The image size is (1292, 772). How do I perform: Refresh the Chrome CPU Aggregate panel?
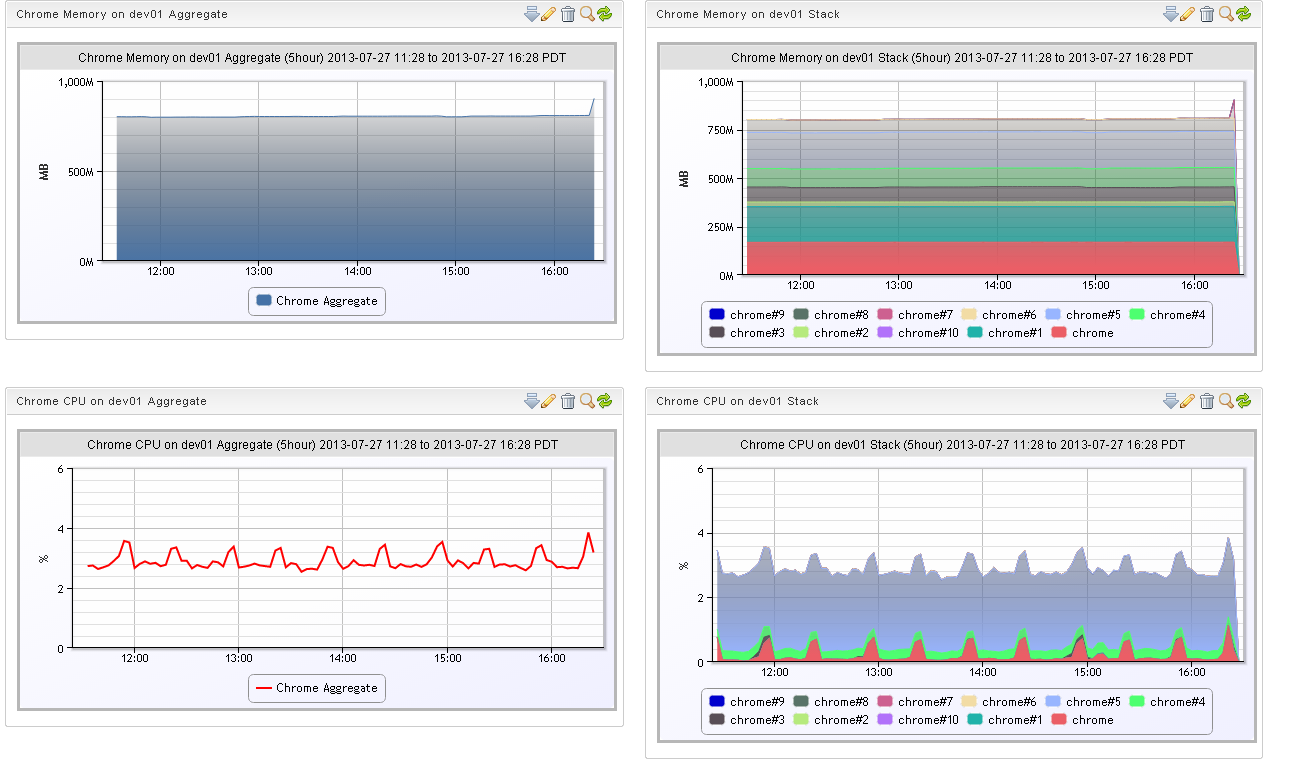click(x=604, y=400)
